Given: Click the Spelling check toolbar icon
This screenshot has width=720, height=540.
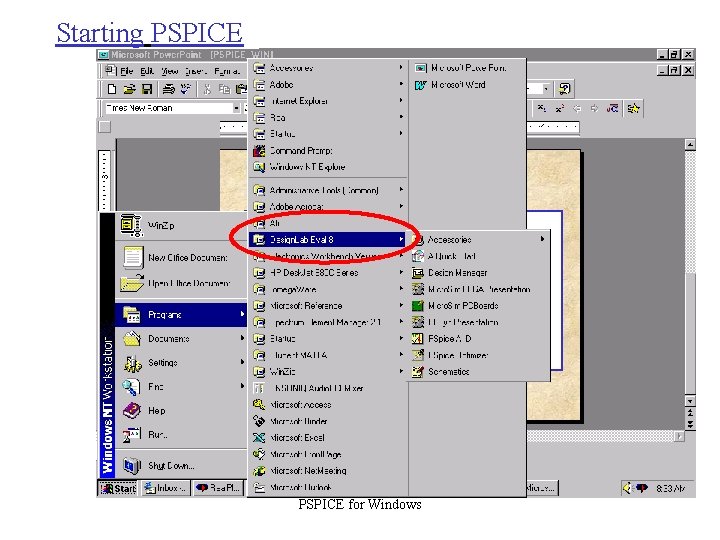Looking at the screenshot, I should 186,89.
